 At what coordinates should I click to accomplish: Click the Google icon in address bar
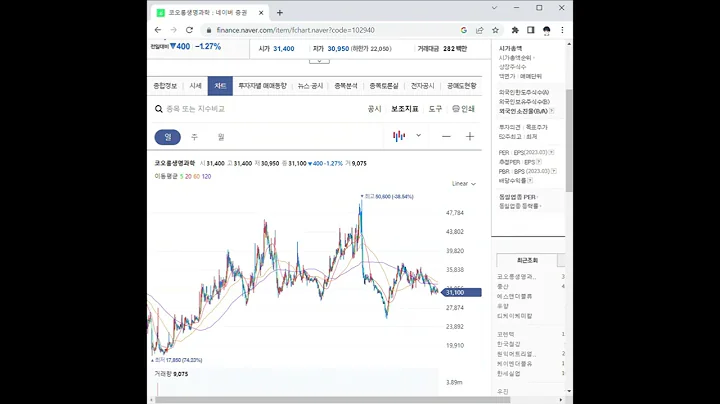464,30
